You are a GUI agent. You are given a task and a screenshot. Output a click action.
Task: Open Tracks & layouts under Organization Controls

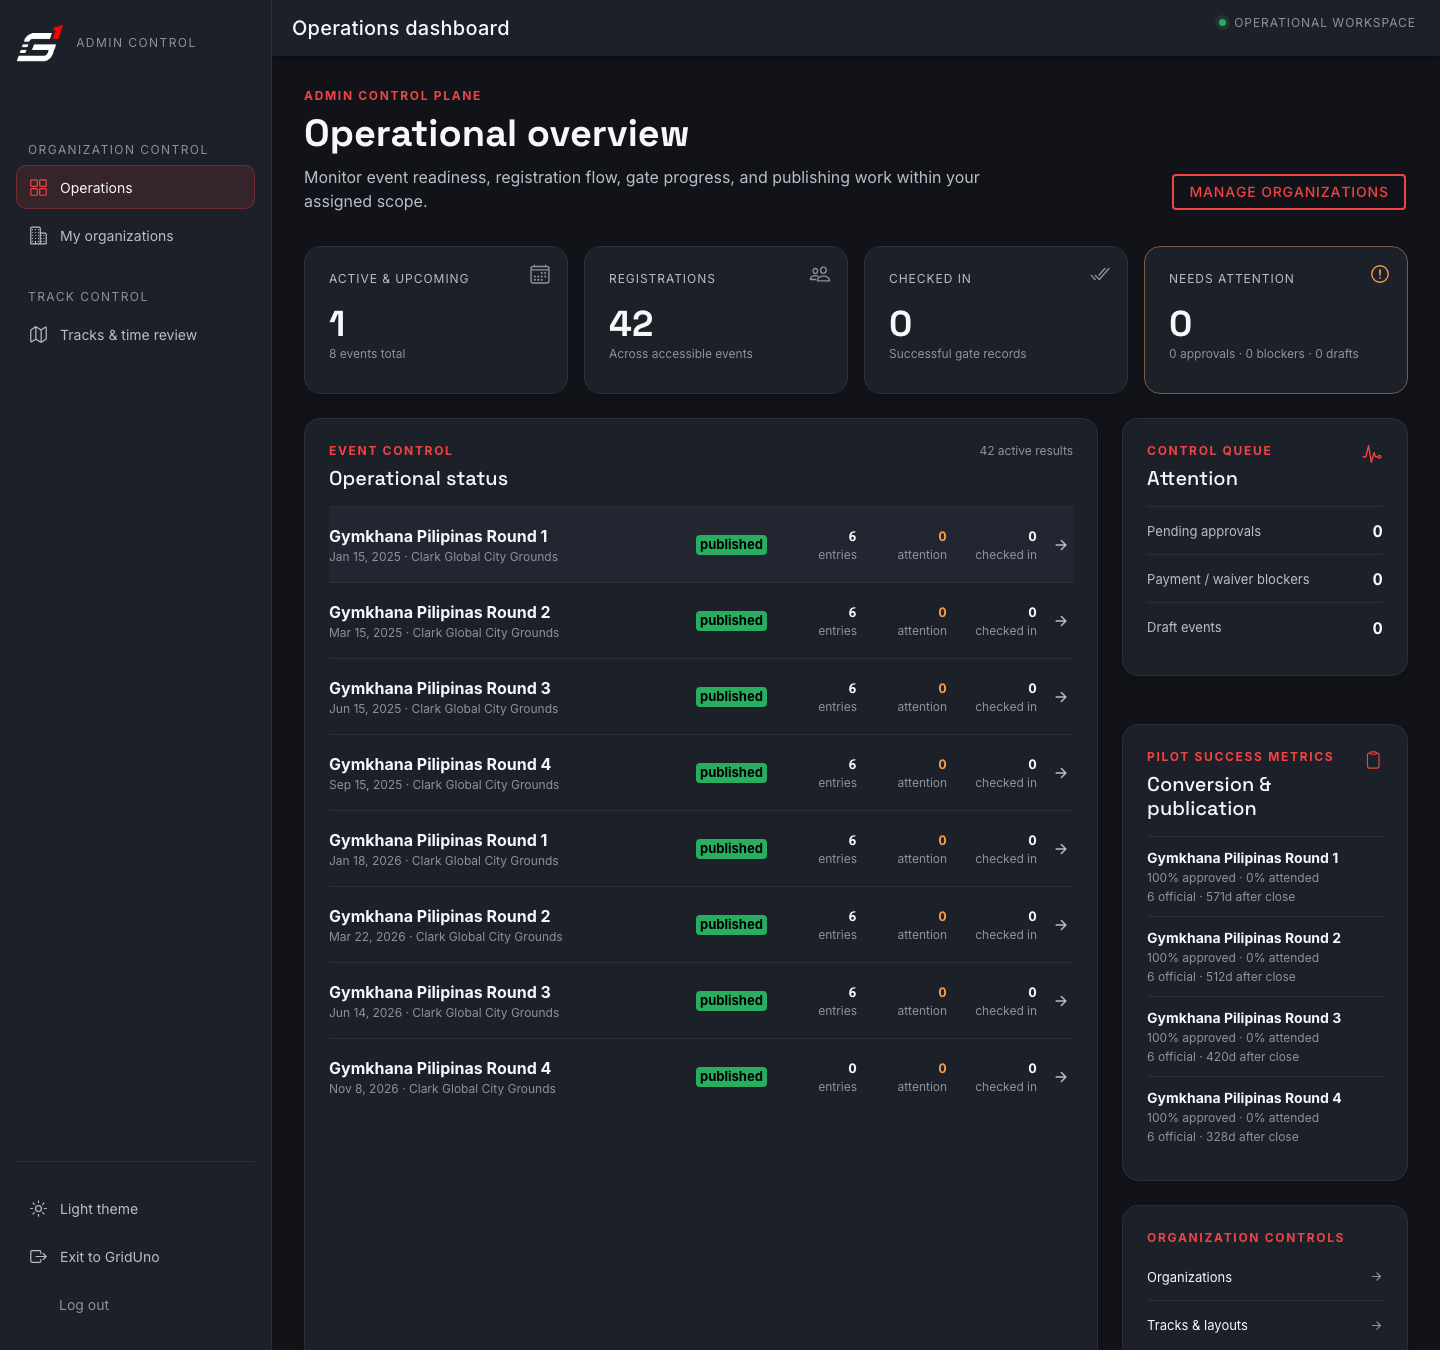click(1265, 1325)
